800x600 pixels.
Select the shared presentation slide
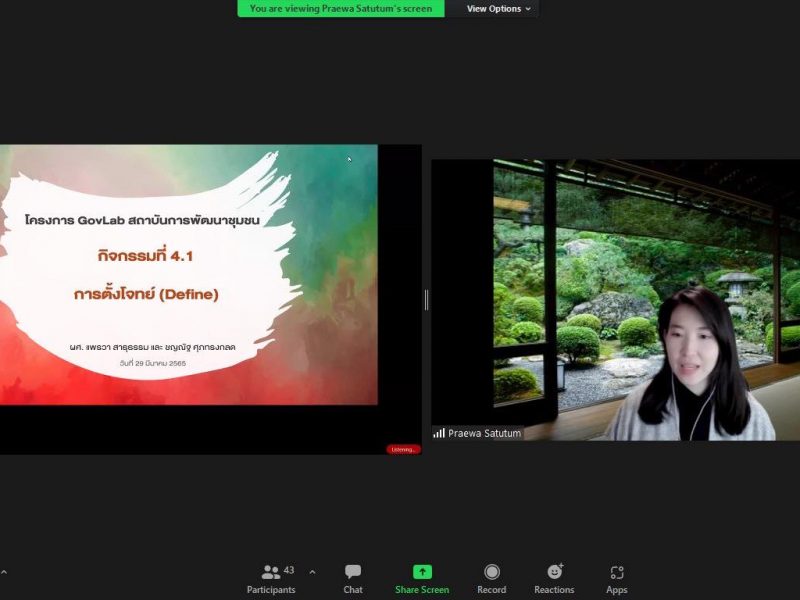click(188, 275)
